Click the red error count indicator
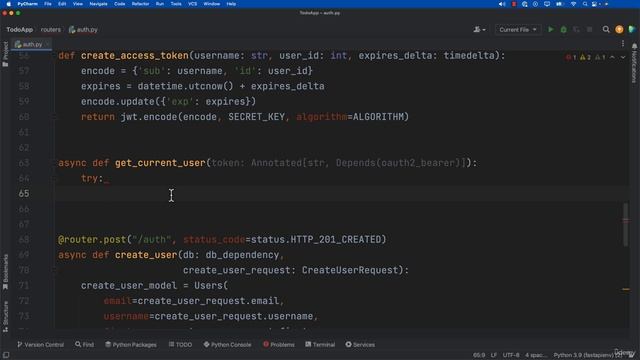The image size is (640, 360). [x=571, y=57]
